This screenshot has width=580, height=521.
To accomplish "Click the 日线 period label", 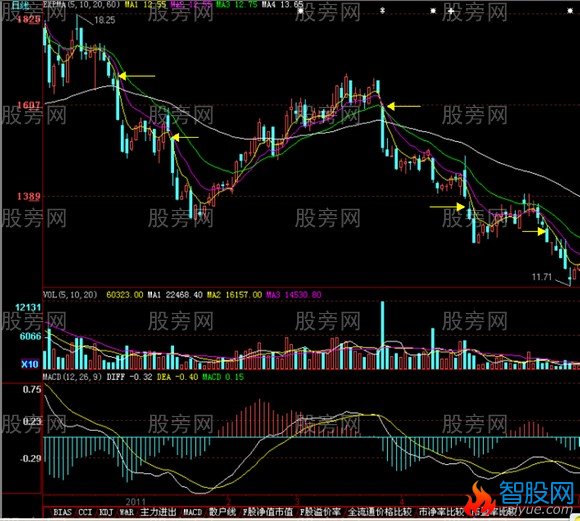I will pos(20,5).
